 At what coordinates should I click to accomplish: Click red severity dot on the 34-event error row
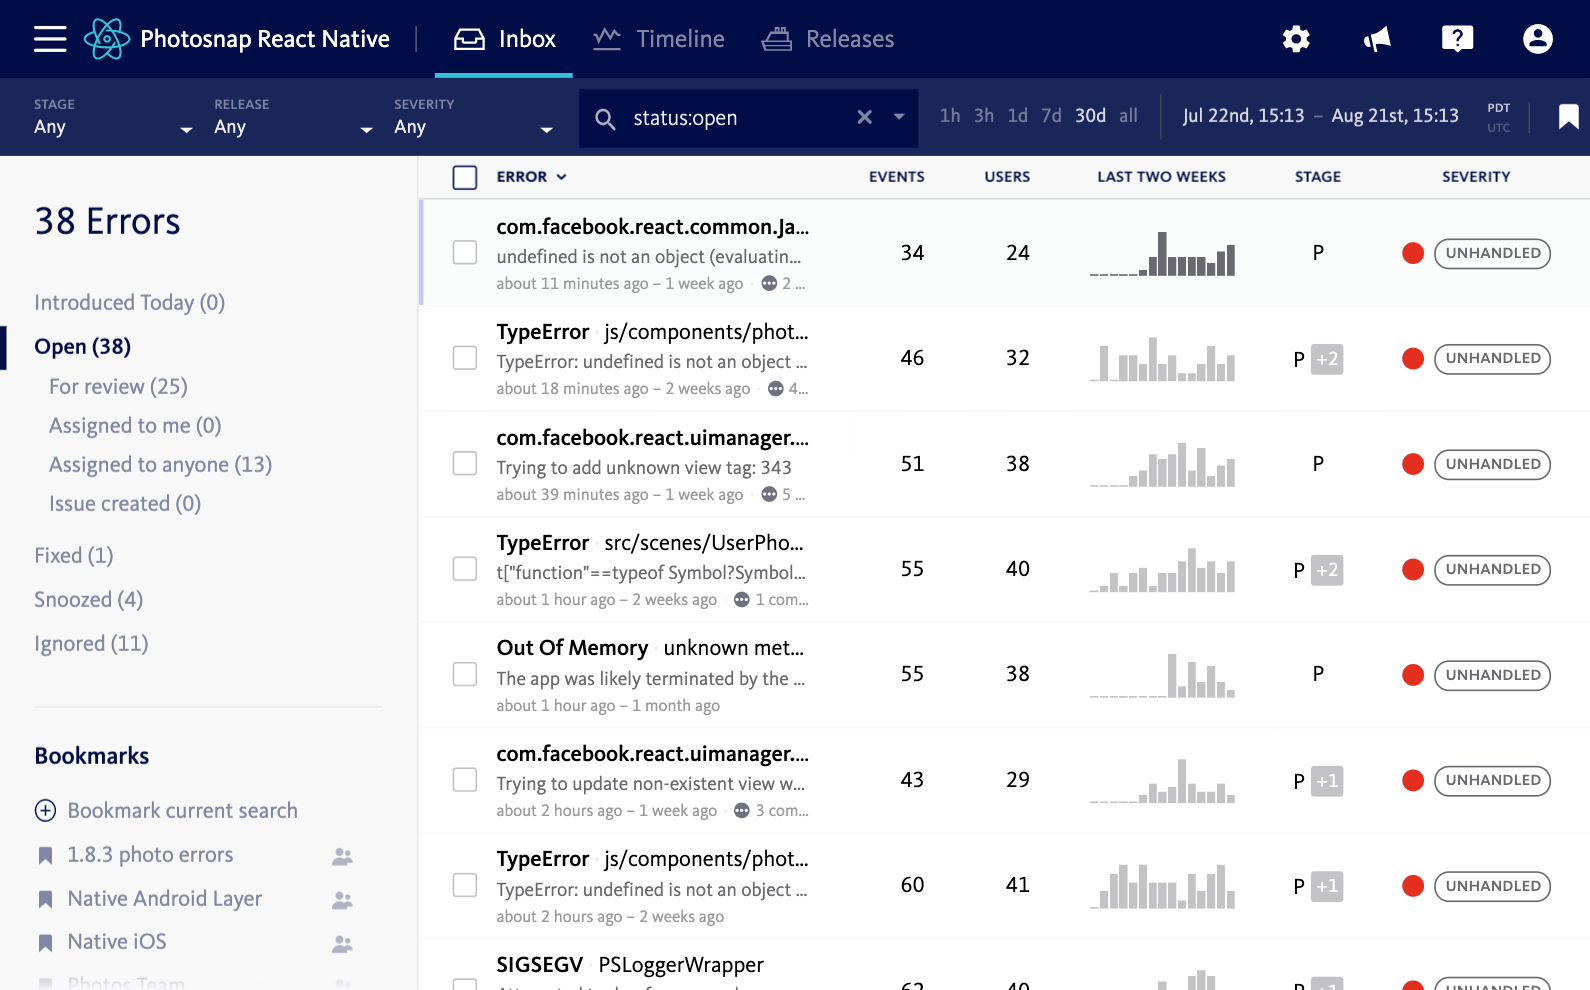click(1413, 253)
